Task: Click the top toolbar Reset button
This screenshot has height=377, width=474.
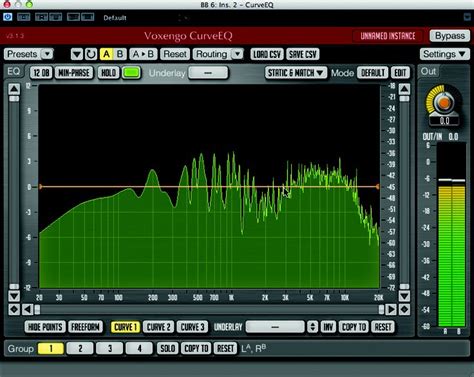Action: point(175,54)
